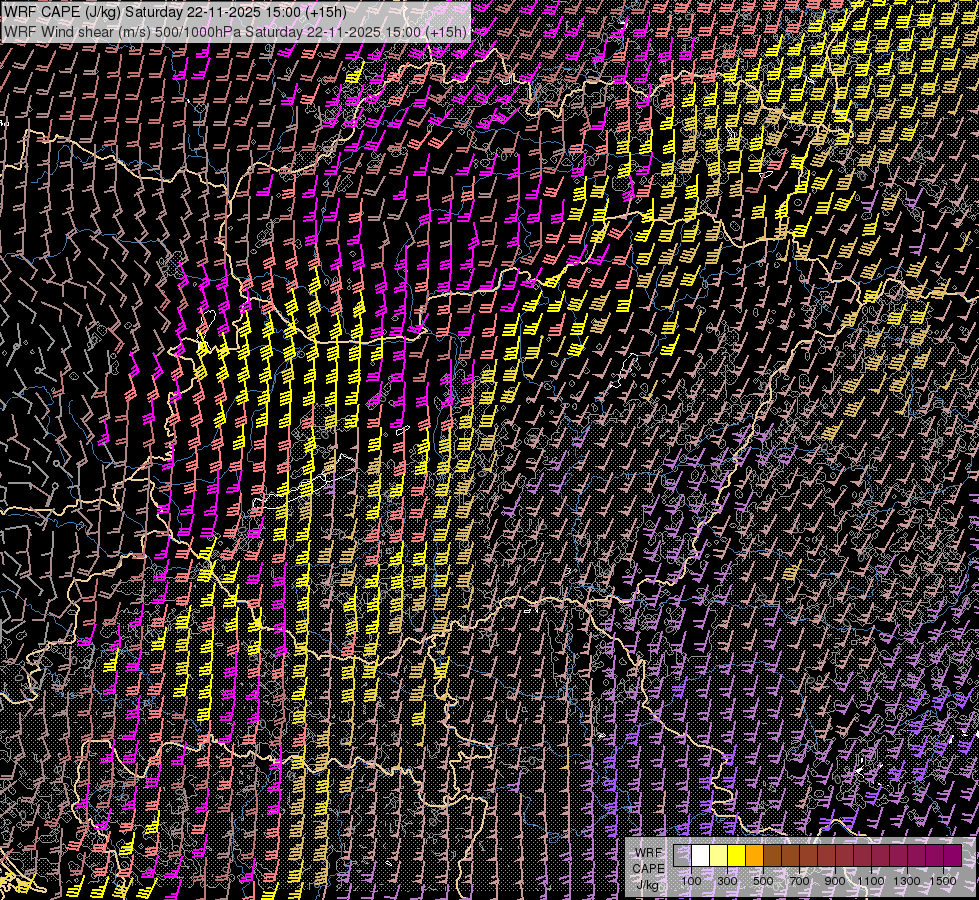Click the '300' legend value
The height and width of the screenshot is (900, 979).
727,881
